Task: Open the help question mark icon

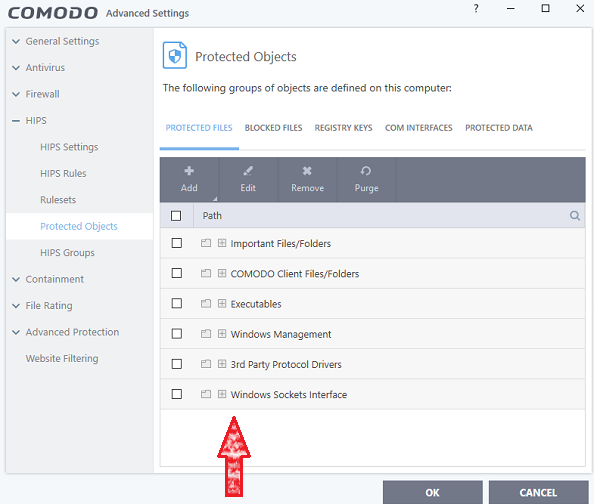Action: (x=476, y=8)
